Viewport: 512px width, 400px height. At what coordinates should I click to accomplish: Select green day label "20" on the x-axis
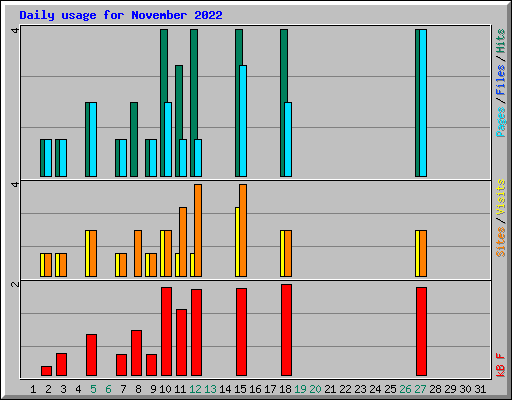[315, 389]
